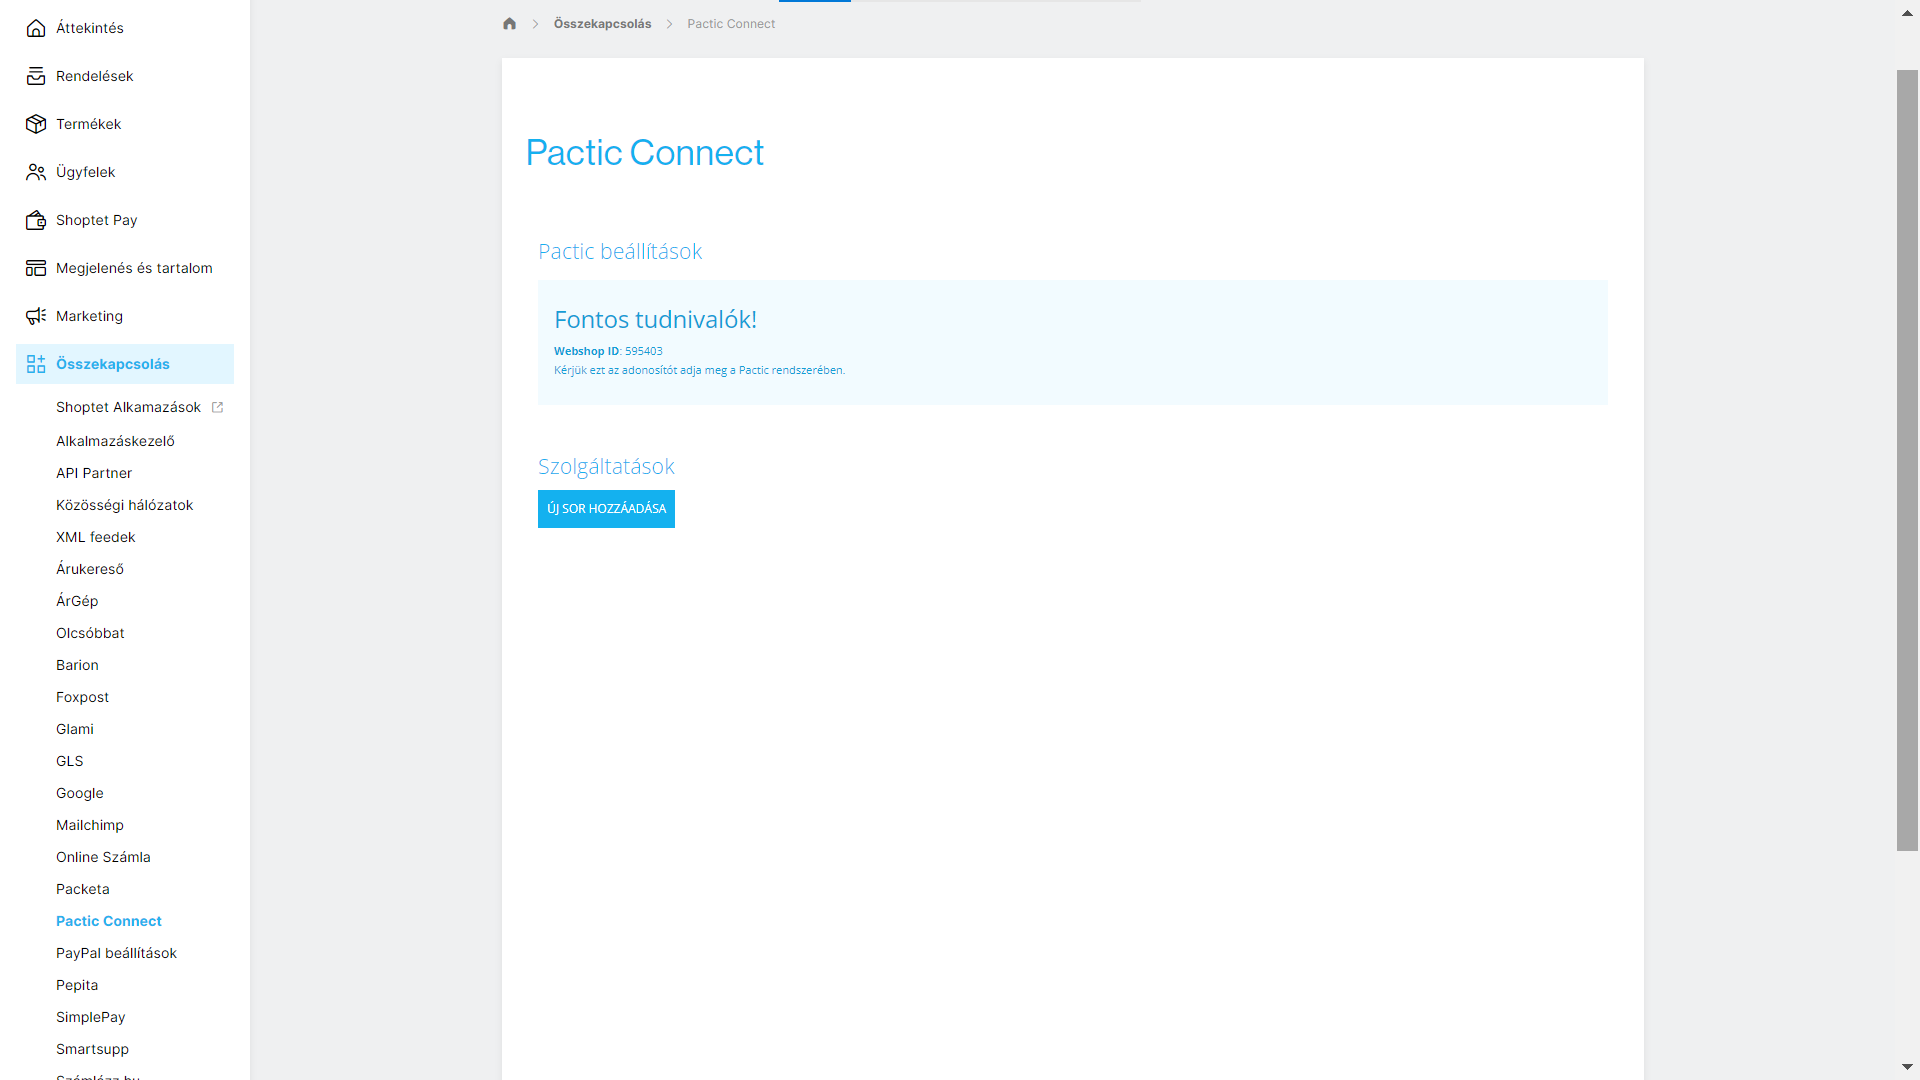Viewport: 1920px width, 1080px height.
Task: Click the Ügyfelek people icon
Action: pyautogui.click(x=36, y=172)
